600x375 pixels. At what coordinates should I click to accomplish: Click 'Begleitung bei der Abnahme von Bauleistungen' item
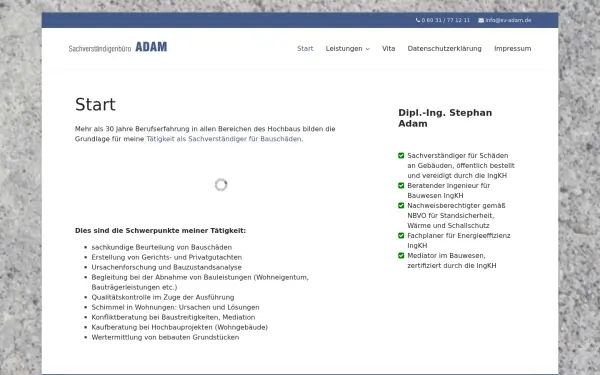click(x=200, y=282)
